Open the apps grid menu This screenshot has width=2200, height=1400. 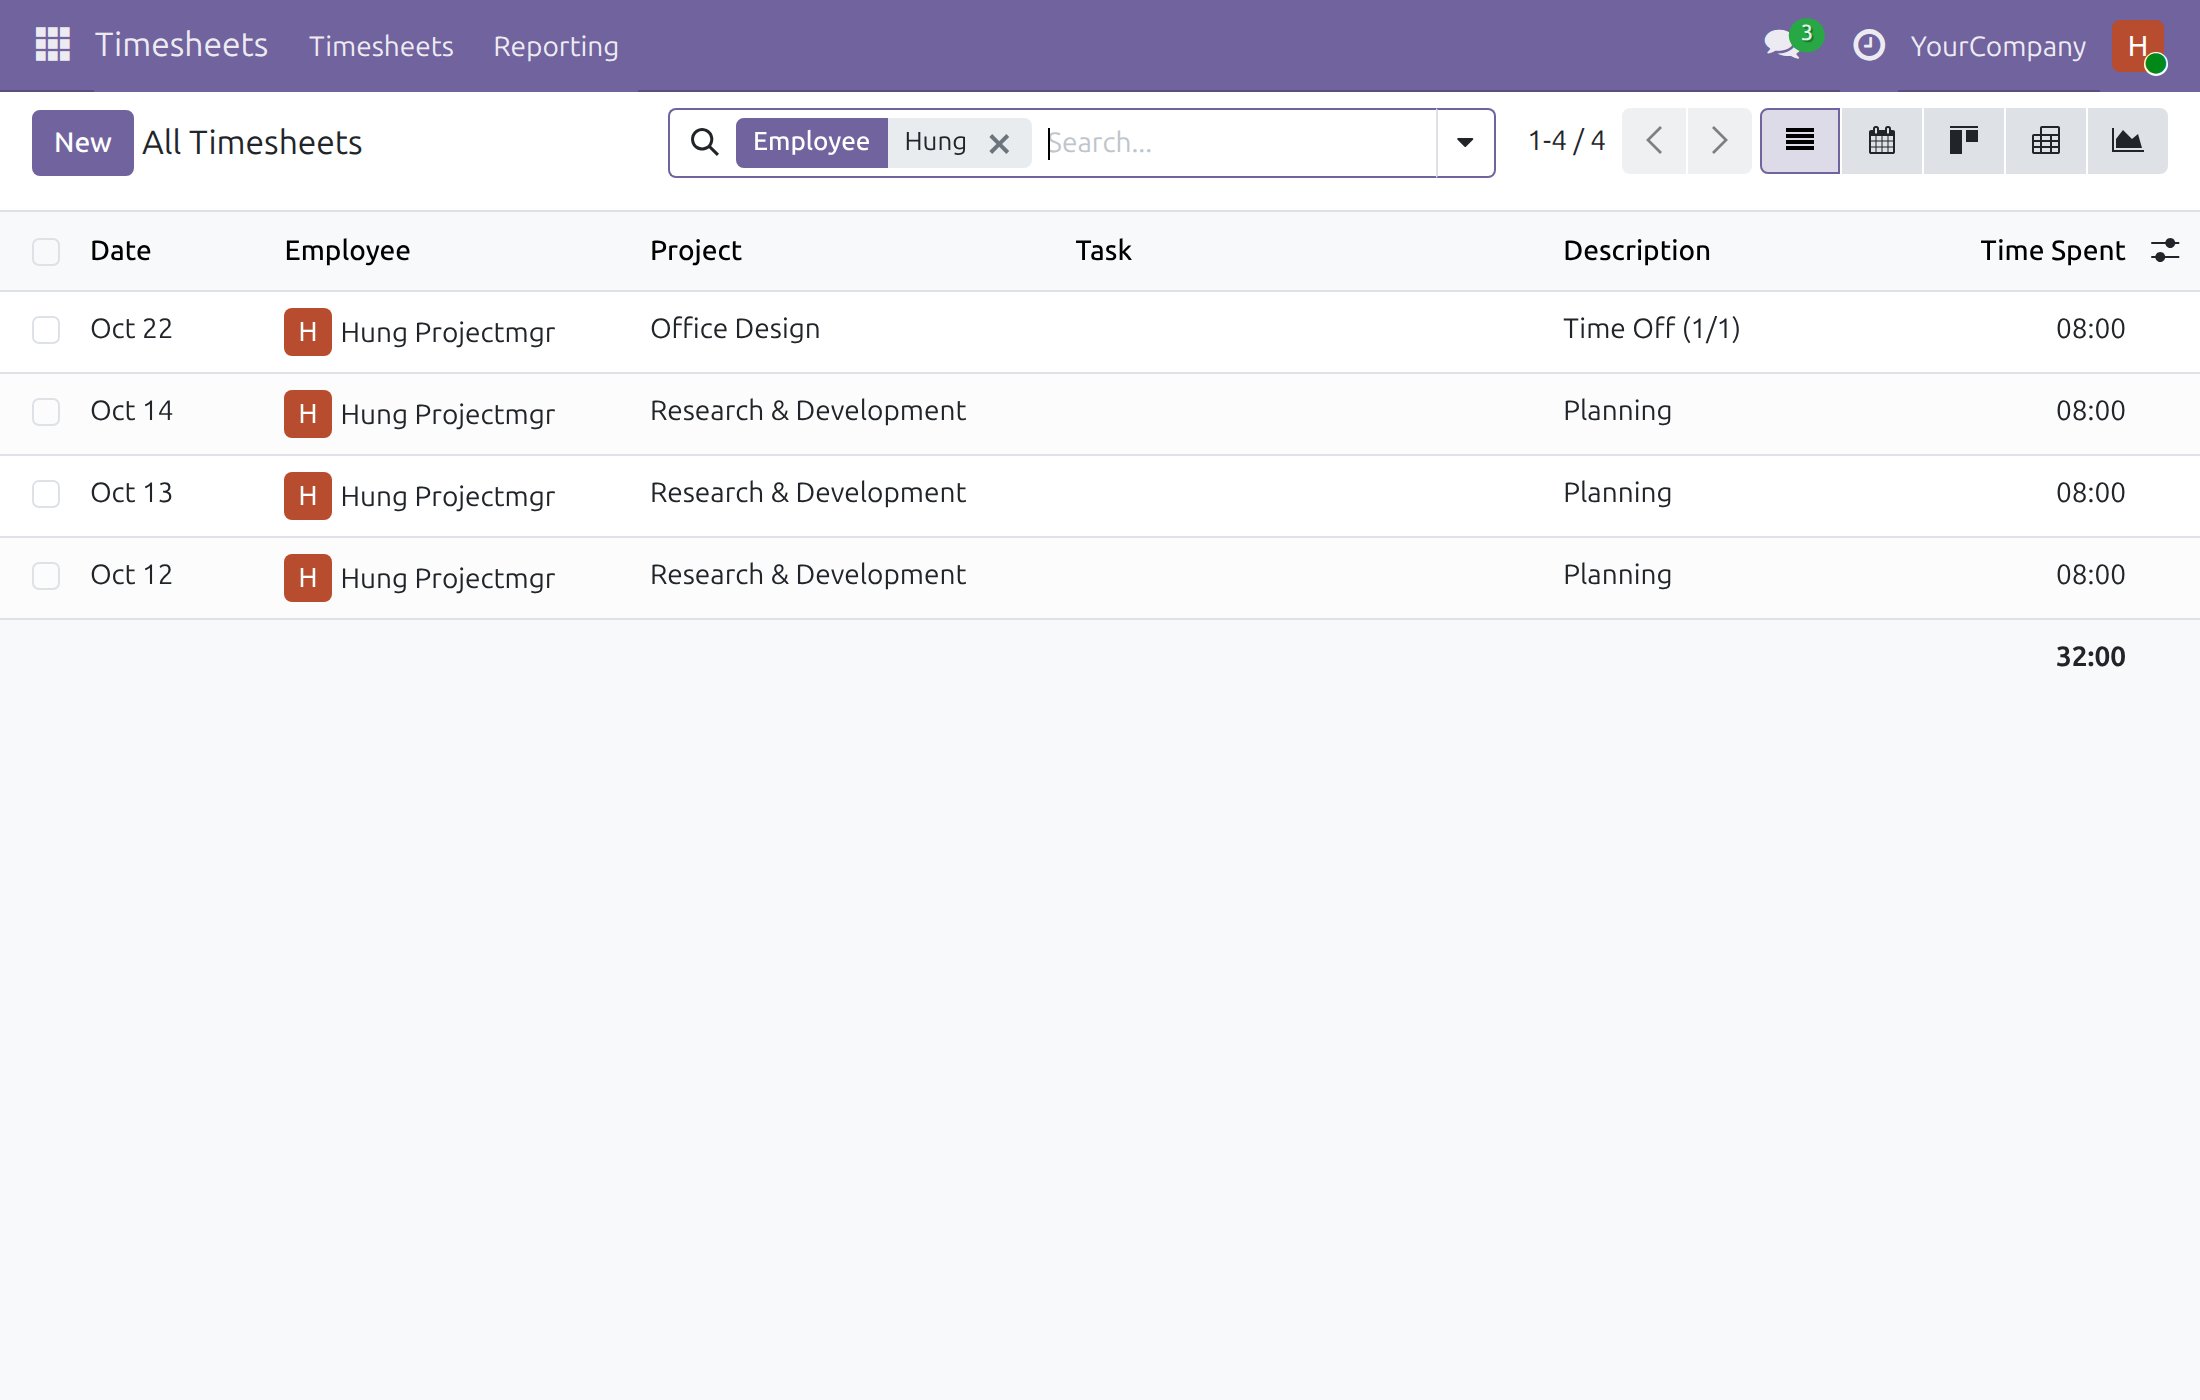(x=52, y=45)
